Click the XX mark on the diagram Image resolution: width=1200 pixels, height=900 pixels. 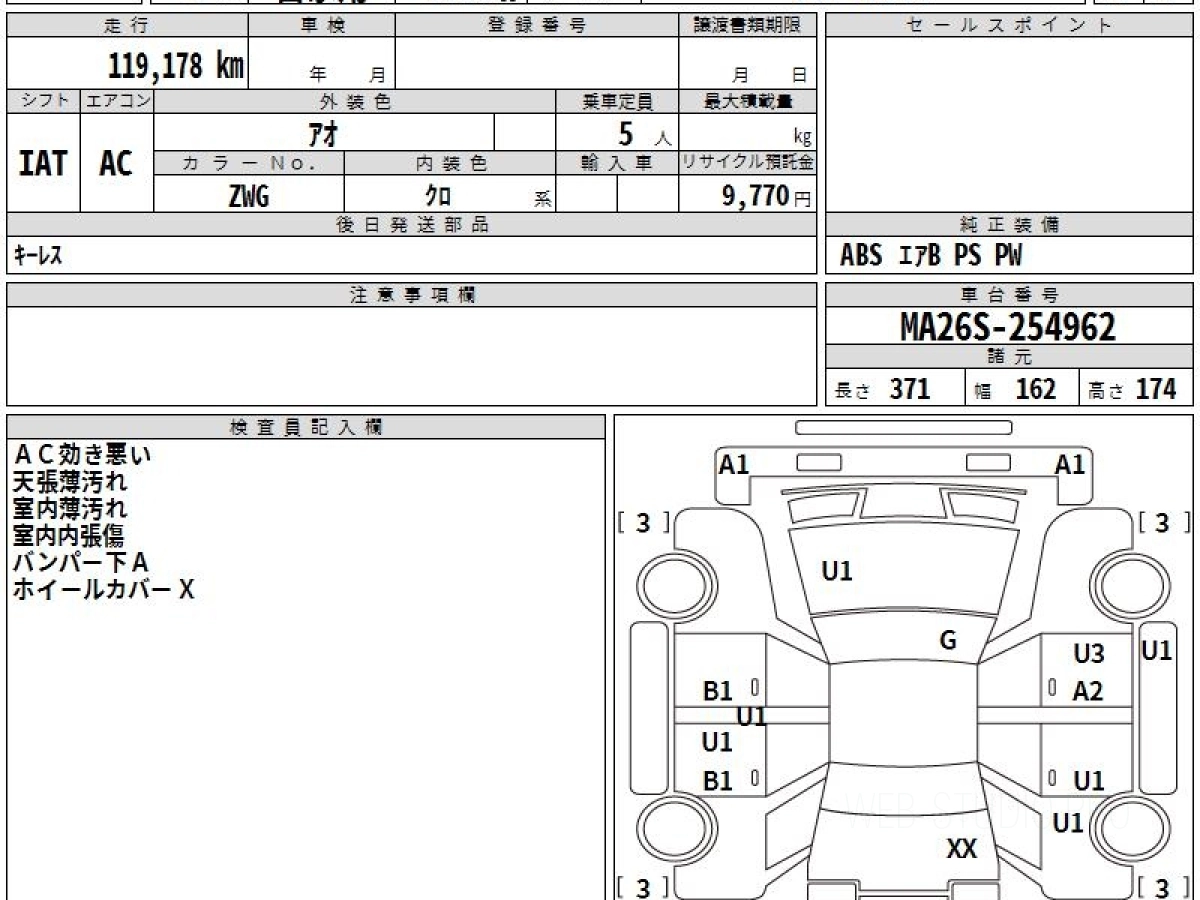(961, 849)
